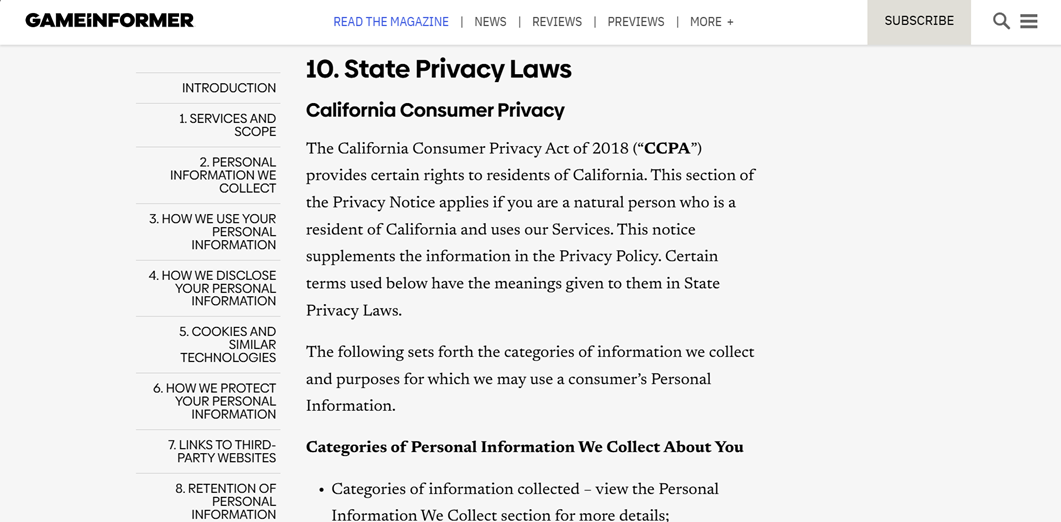Click the 10. State Privacy Laws heading
The image size is (1061, 522).
click(x=438, y=69)
